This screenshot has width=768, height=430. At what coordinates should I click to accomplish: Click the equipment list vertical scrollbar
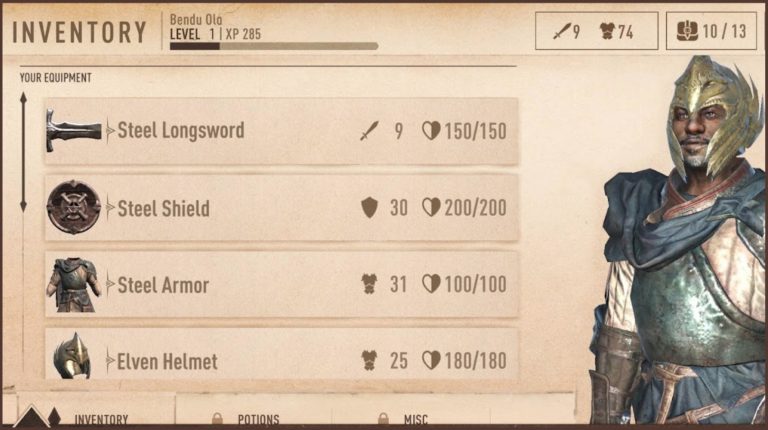point(24,152)
